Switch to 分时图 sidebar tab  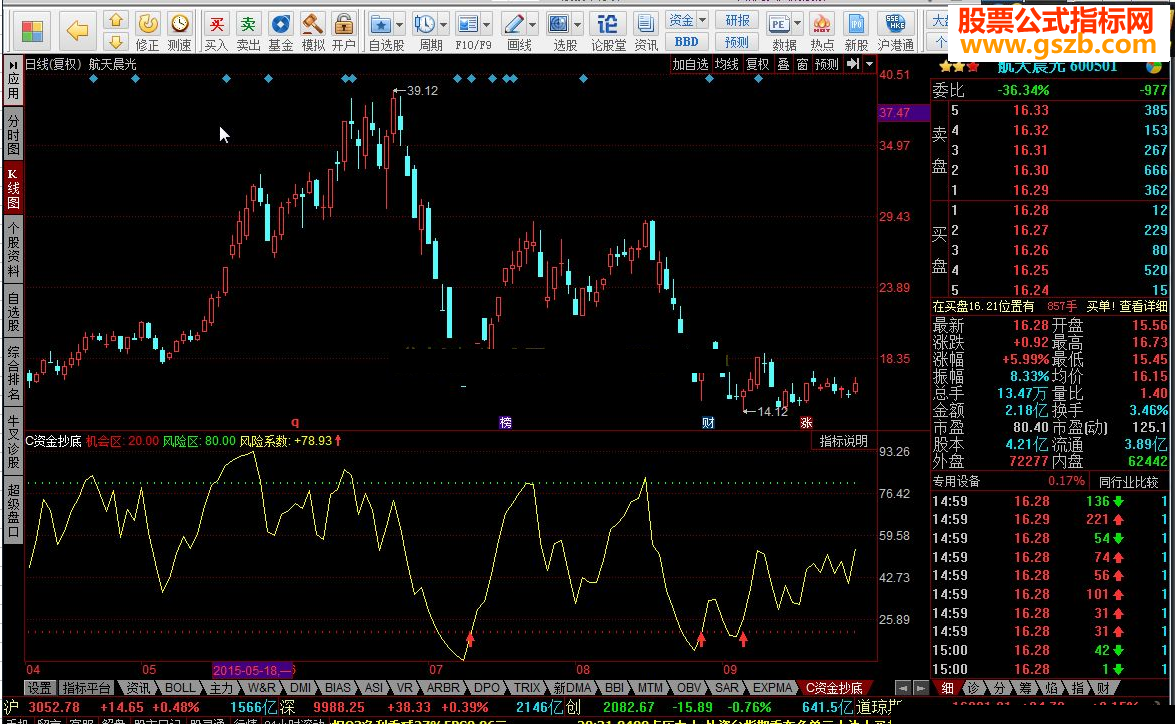(x=13, y=135)
